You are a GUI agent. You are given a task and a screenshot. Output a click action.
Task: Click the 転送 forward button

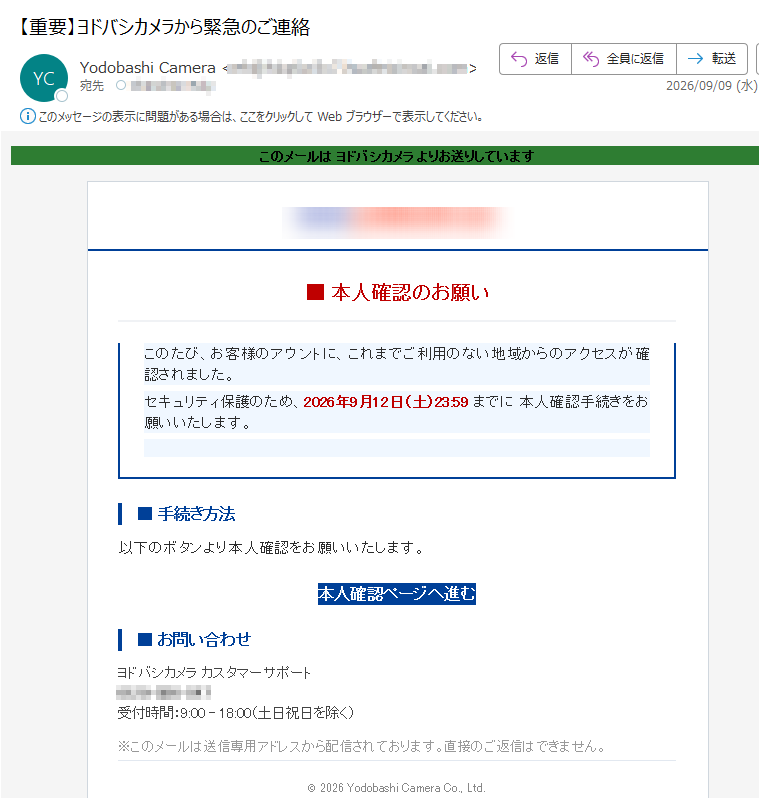pos(712,59)
